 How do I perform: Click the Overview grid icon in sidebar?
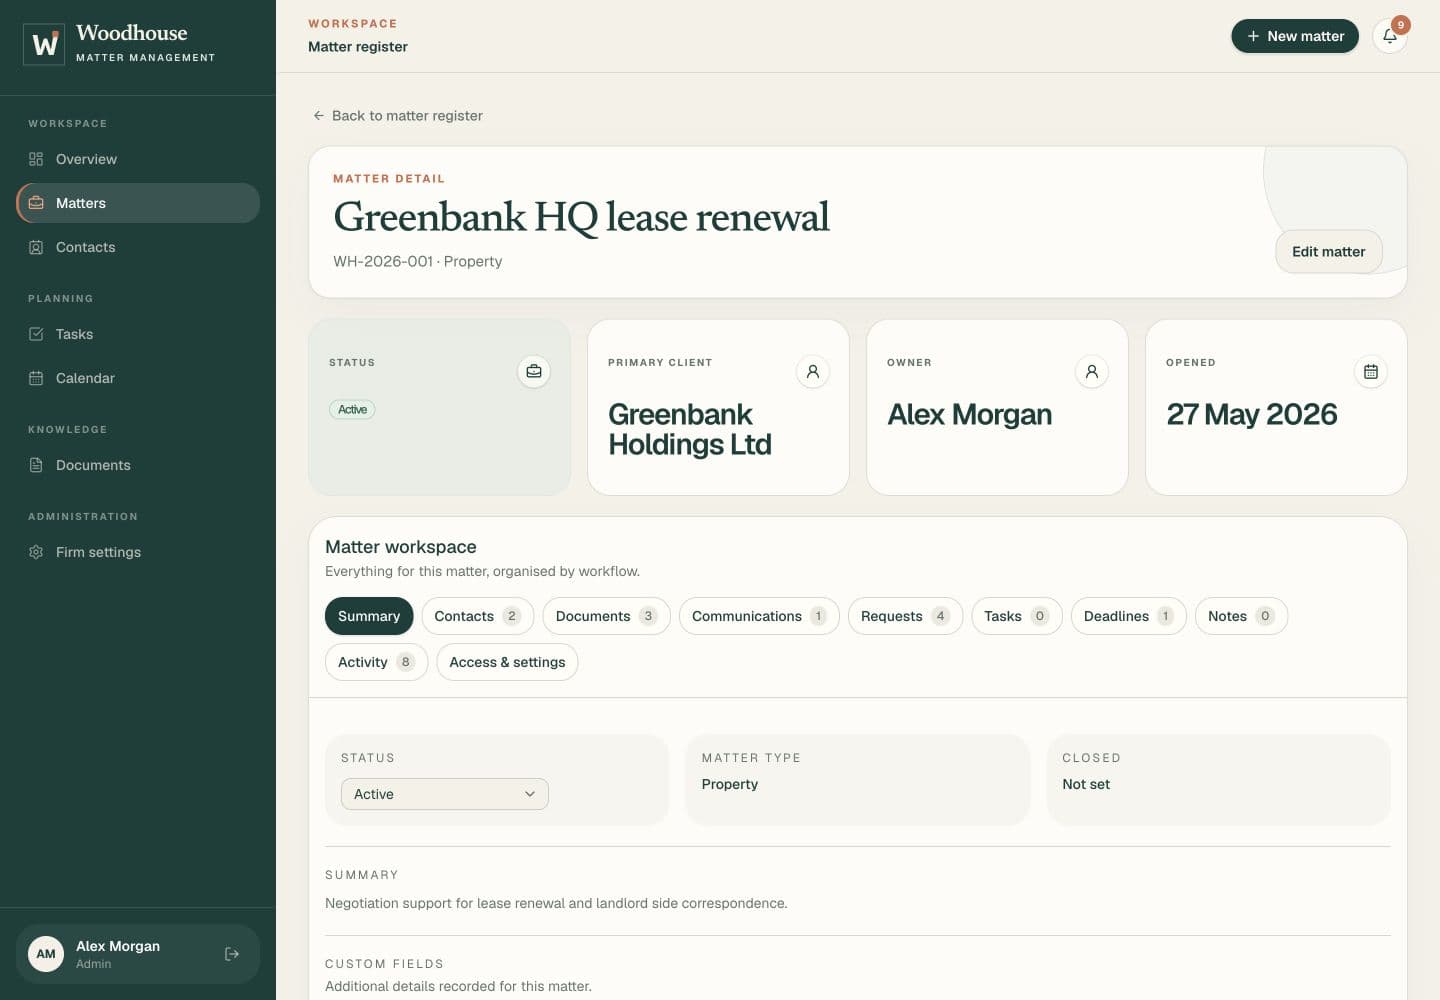pos(36,159)
